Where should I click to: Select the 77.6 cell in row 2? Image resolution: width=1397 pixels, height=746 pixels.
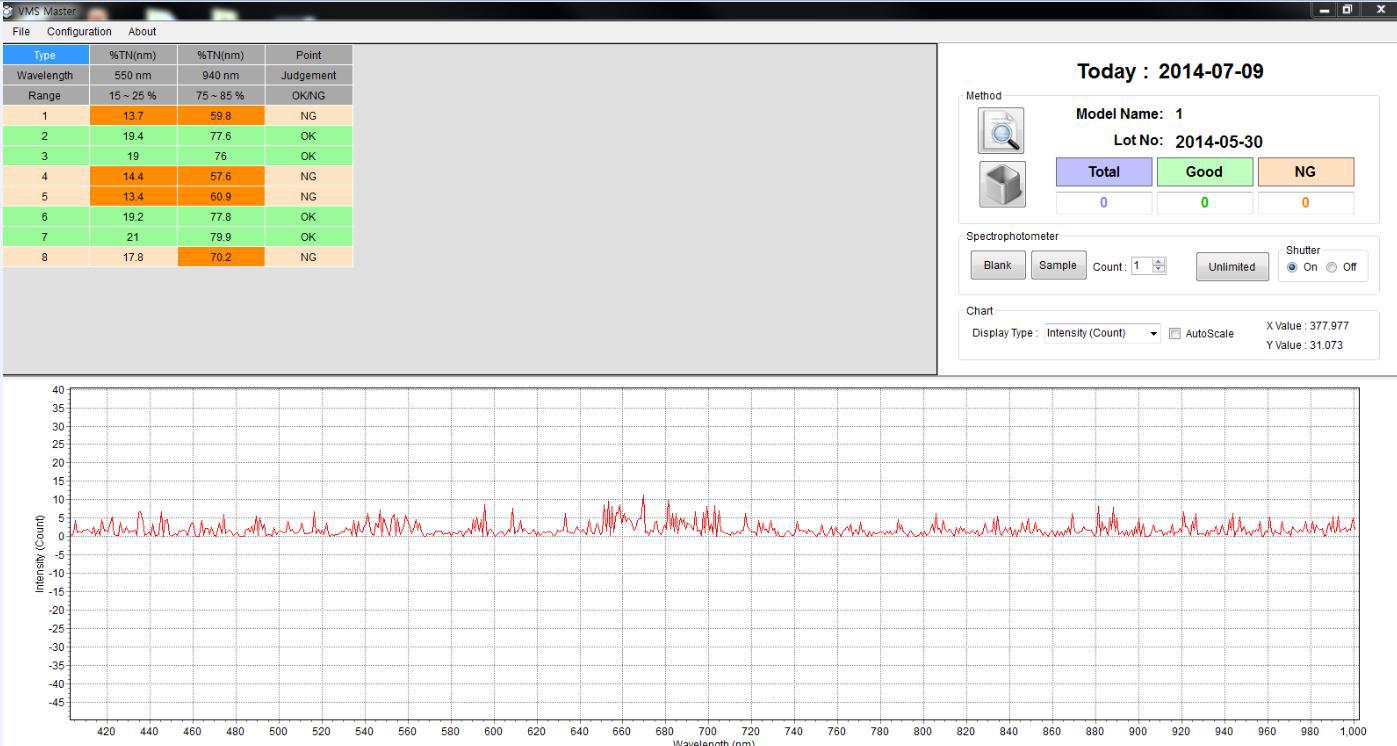pyautogui.click(x=221, y=136)
